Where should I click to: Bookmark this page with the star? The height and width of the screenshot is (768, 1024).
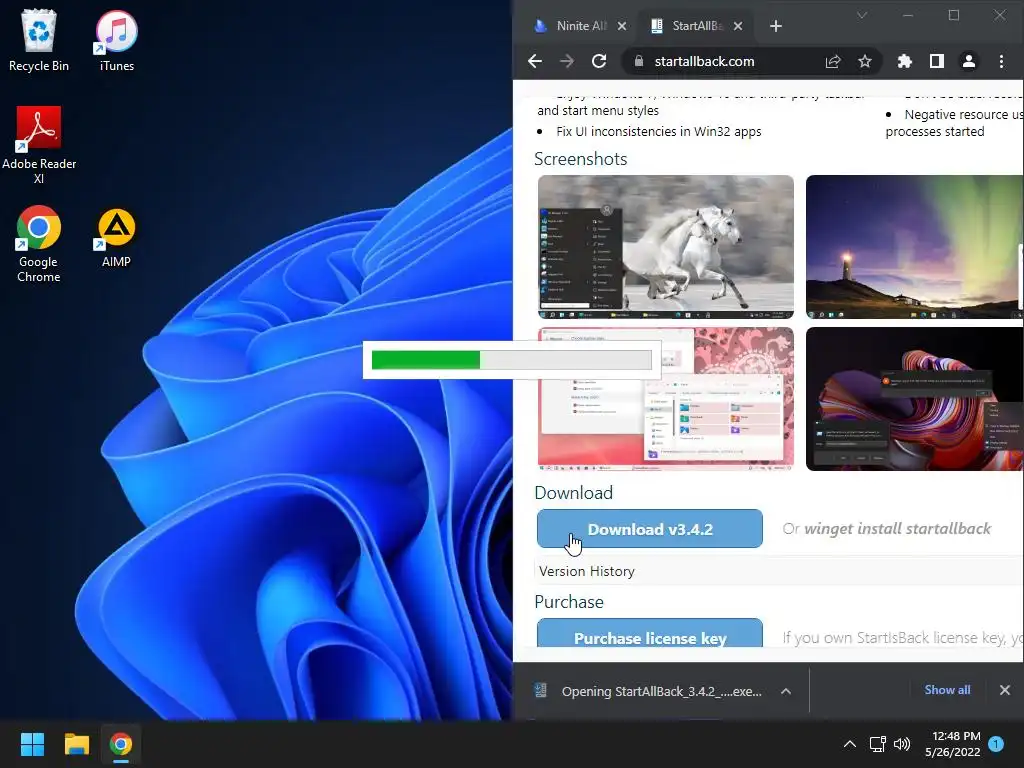pyautogui.click(x=865, y=61)
